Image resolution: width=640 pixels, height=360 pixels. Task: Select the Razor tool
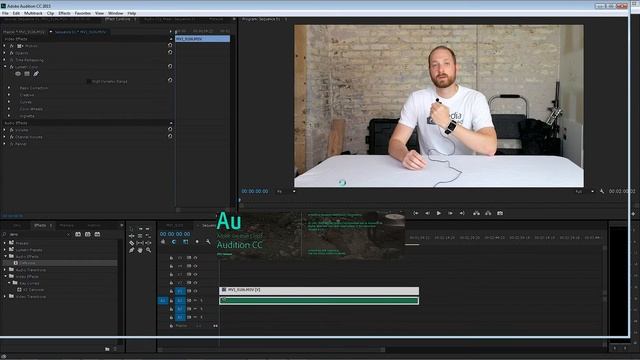[131, 243]
